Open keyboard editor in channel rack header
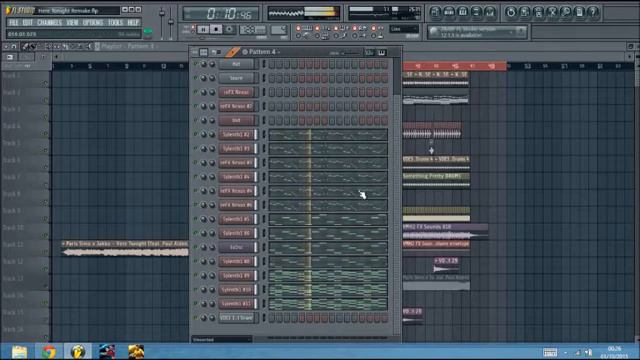This screenshot has width=640, height=360. click(382, 52)
